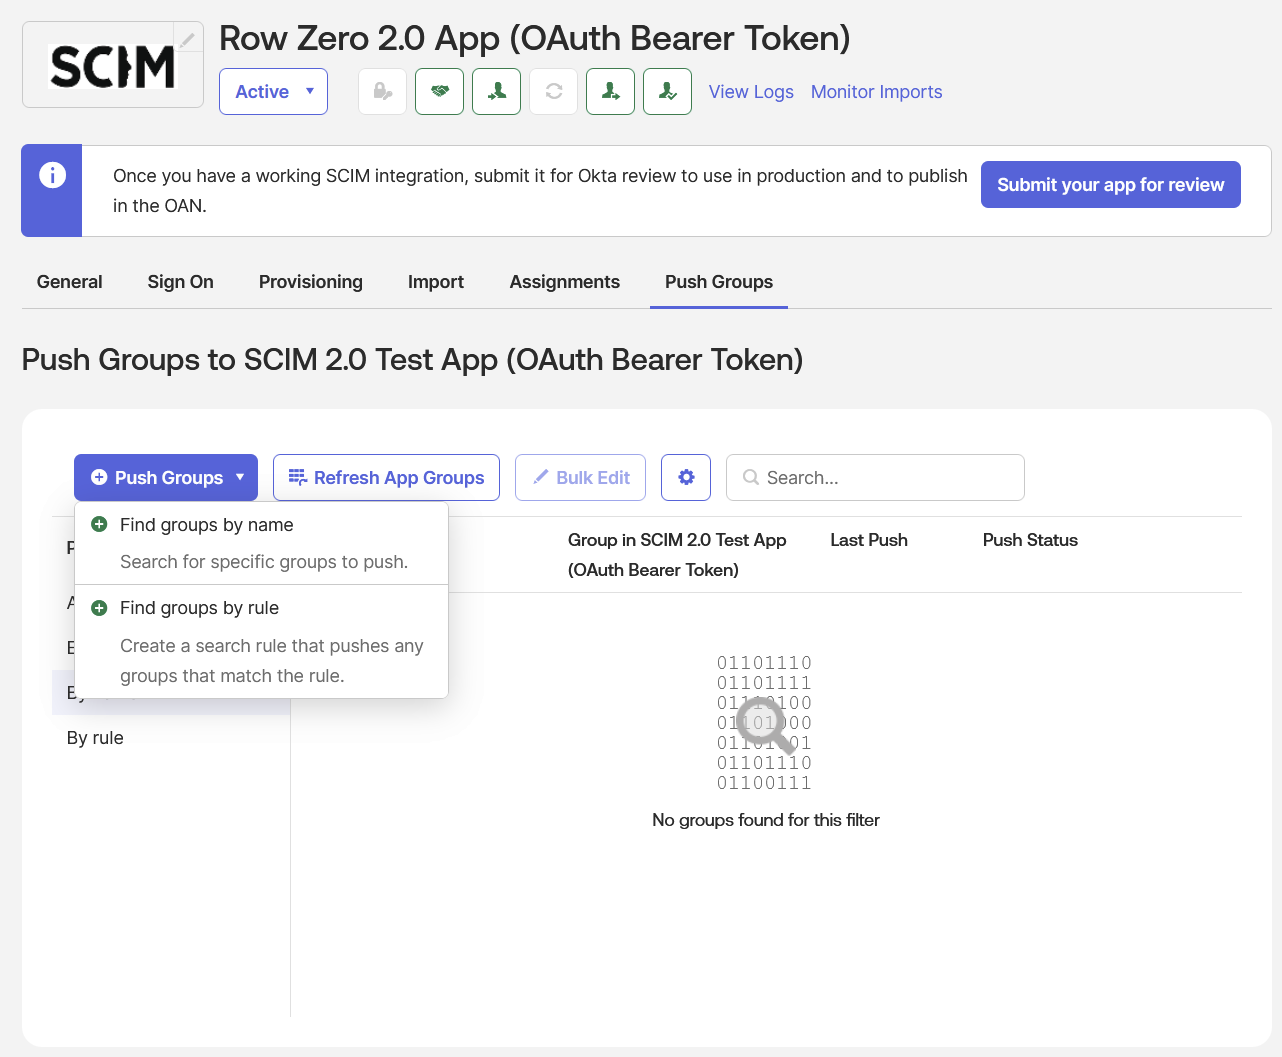
Task: Click Submit your app for review
Action: 1110,184
